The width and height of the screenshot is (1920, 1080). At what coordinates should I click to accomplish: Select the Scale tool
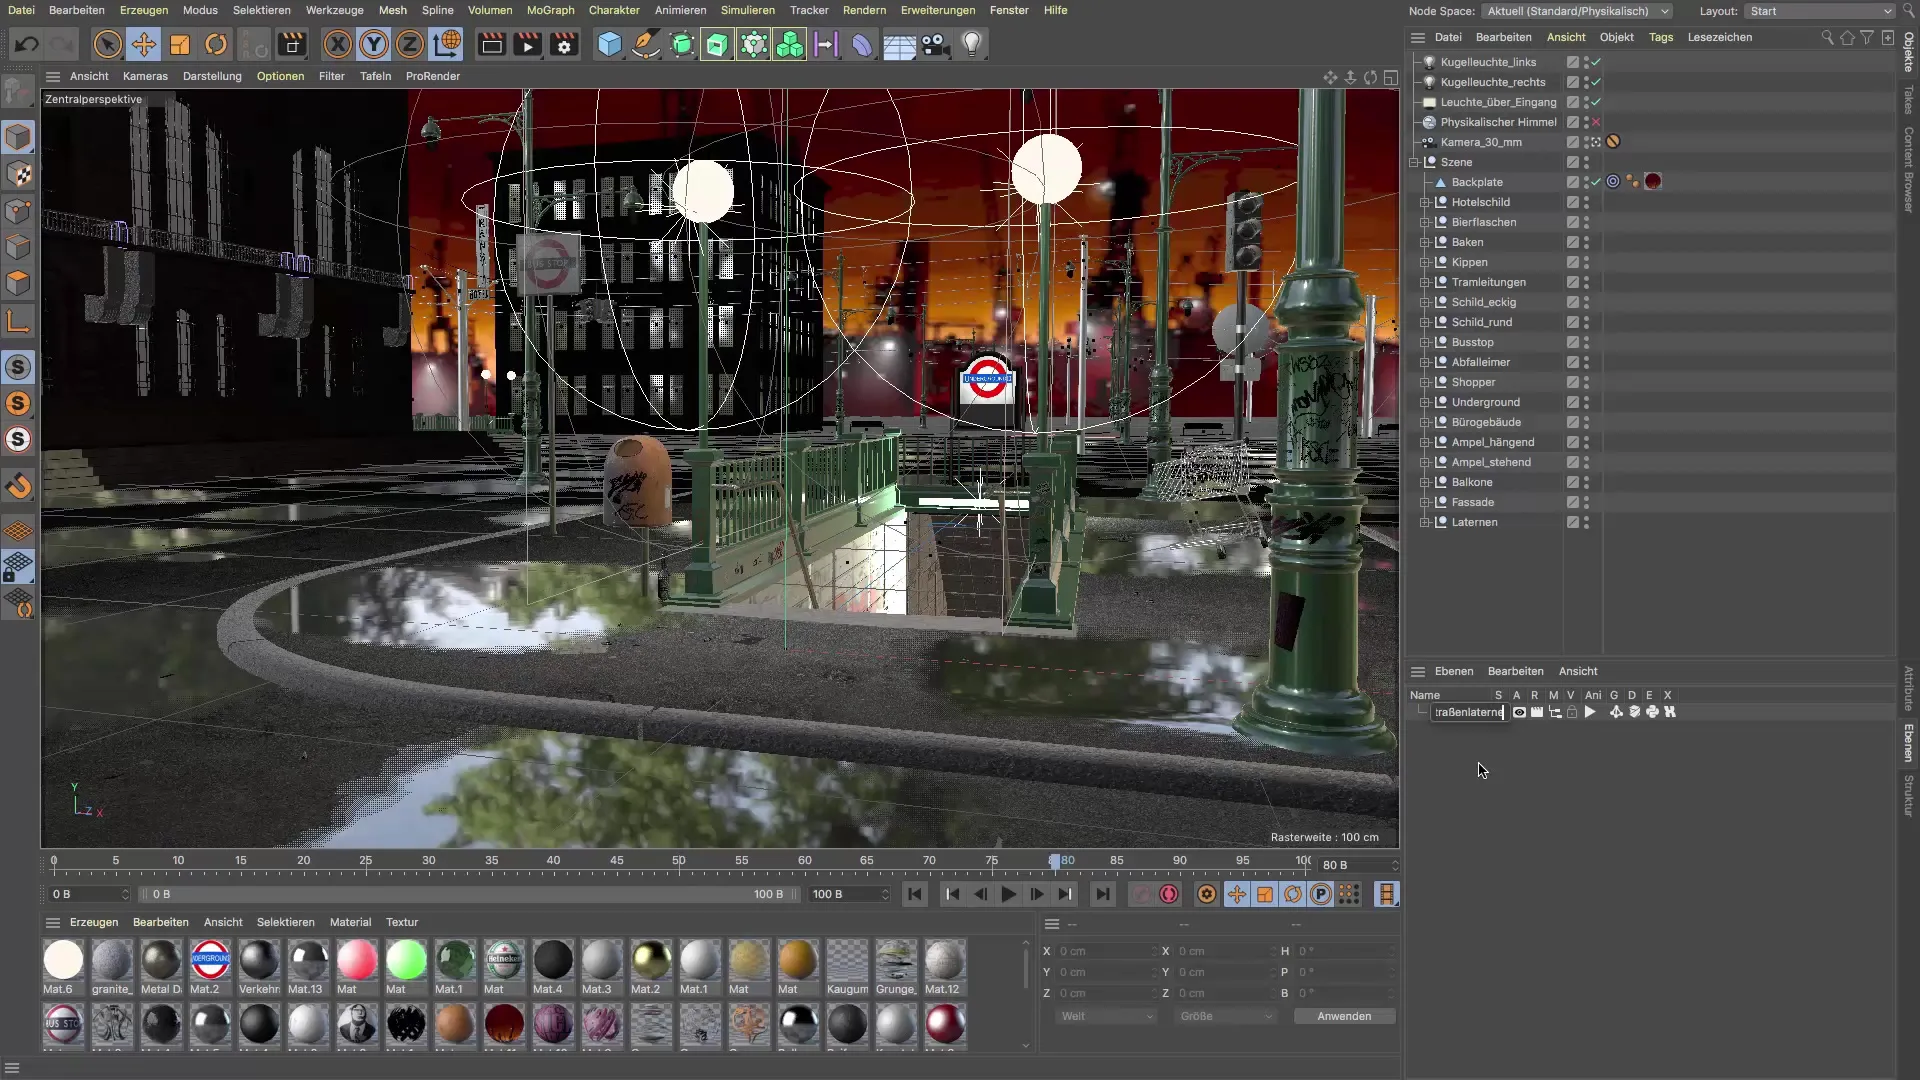pos(180,44)
